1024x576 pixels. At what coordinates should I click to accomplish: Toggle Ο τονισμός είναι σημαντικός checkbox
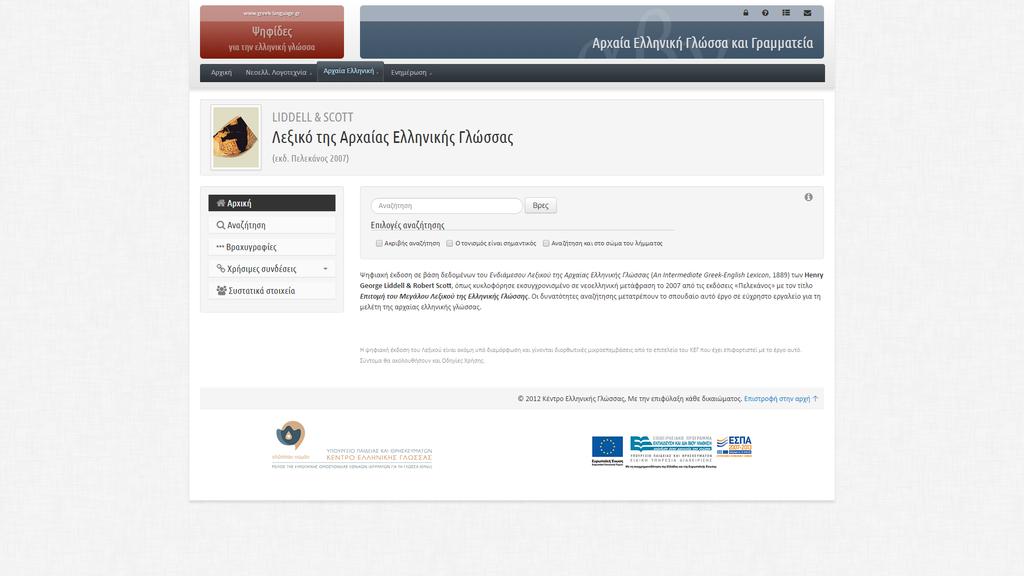(x=449, y=243)
